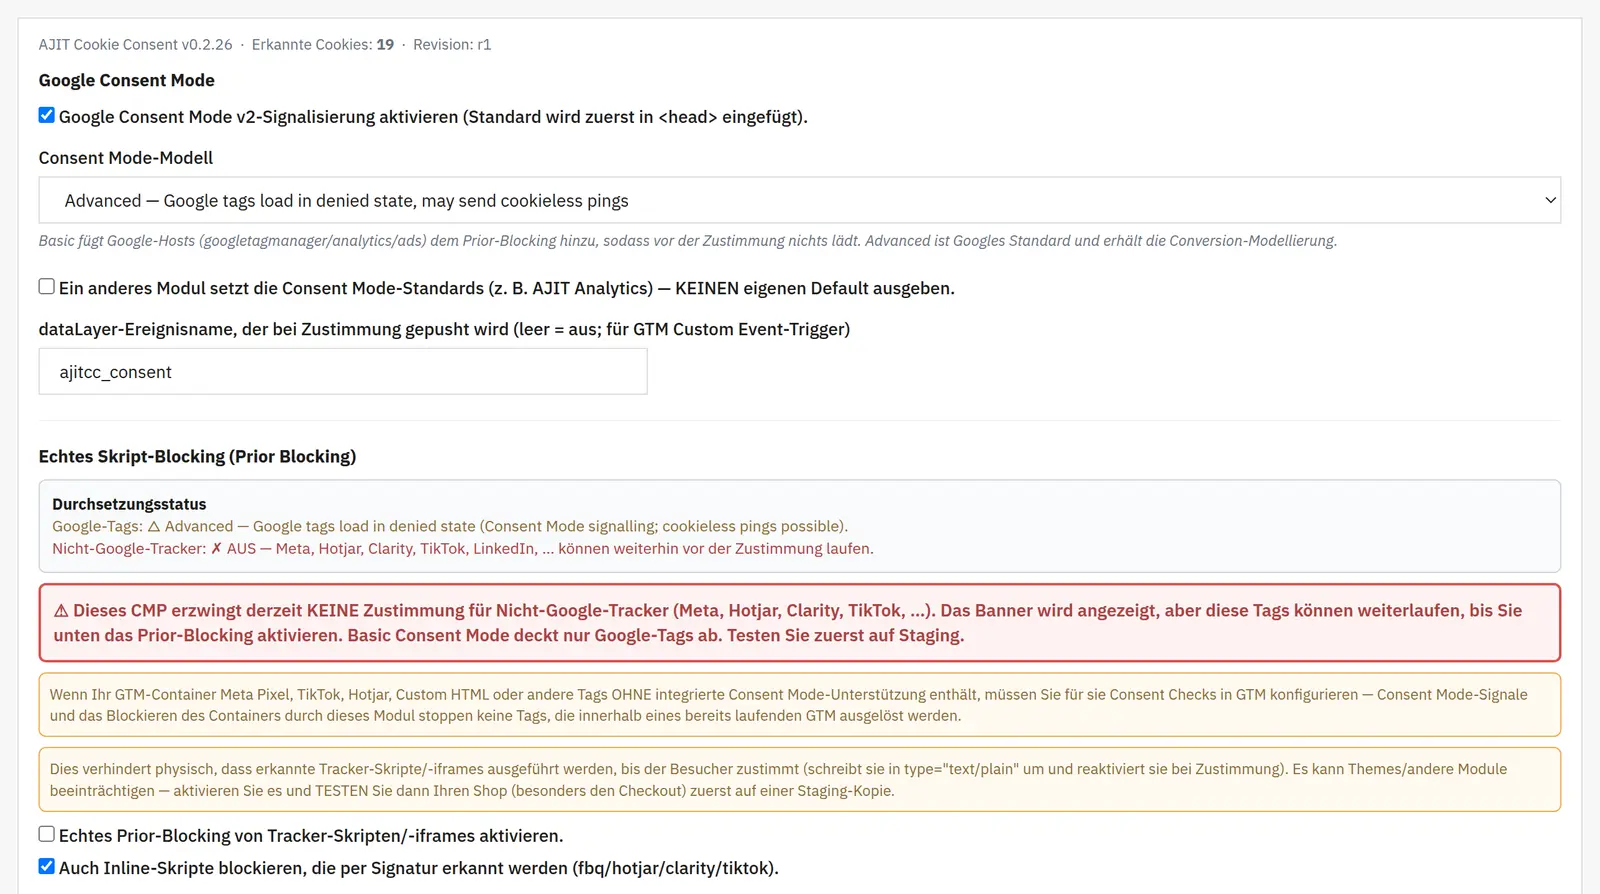Click the hint text starting 'Basic fügt Google-Hosts'

pos(688,241)
